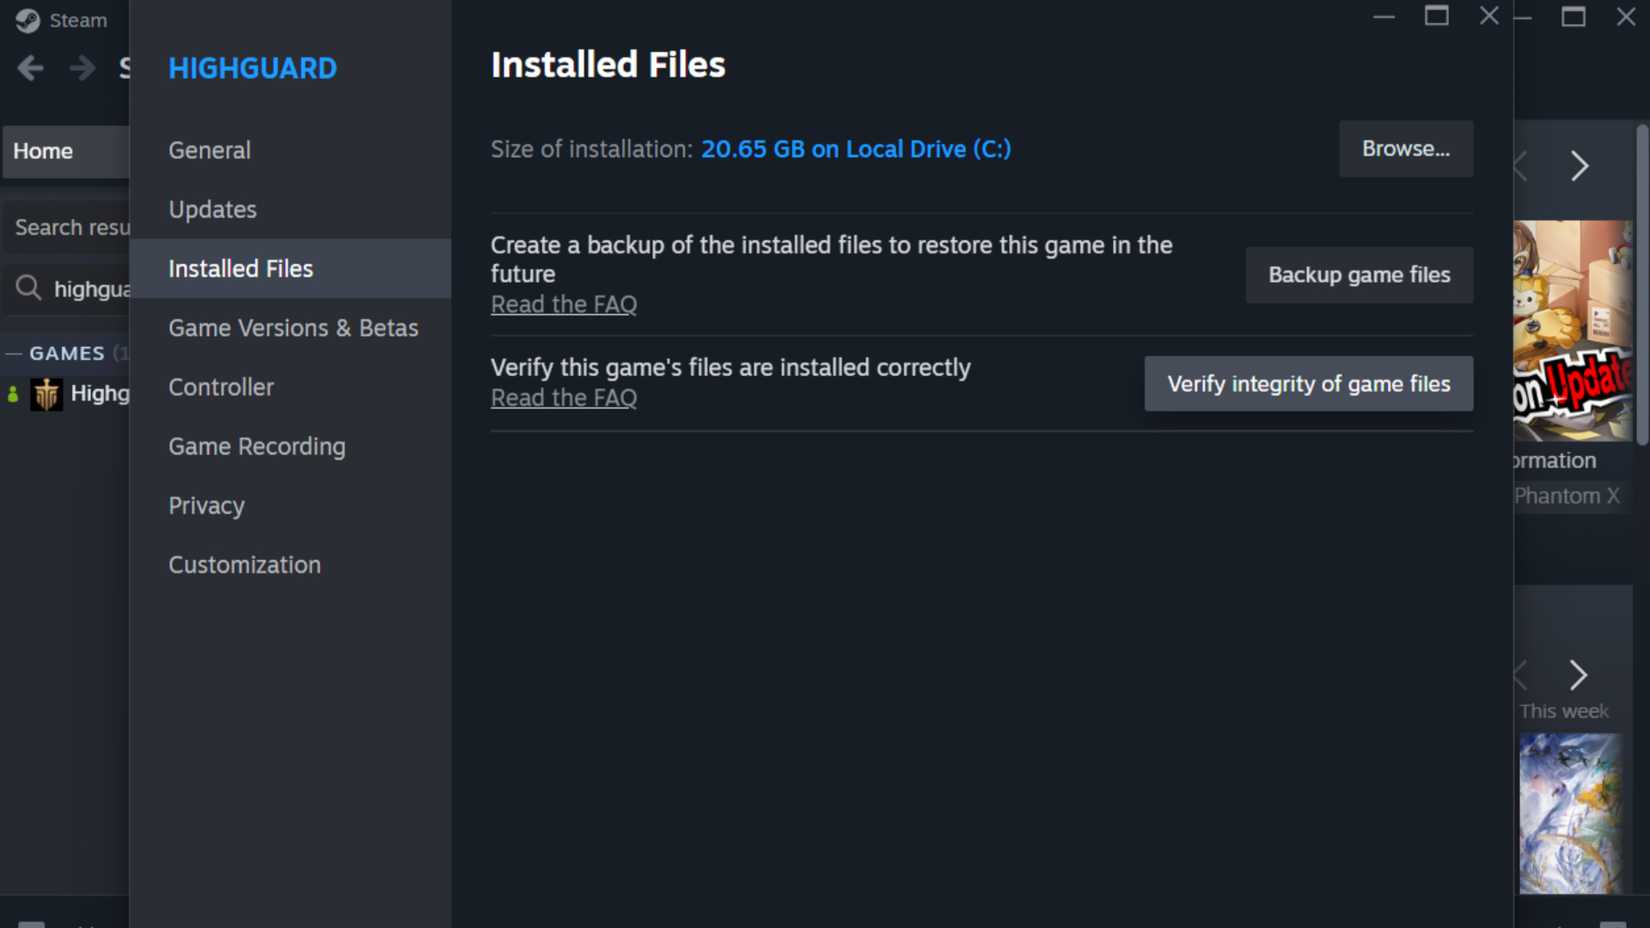Open the General settings section
This screenshot has height=928, width=1650.
coord(209,150)
